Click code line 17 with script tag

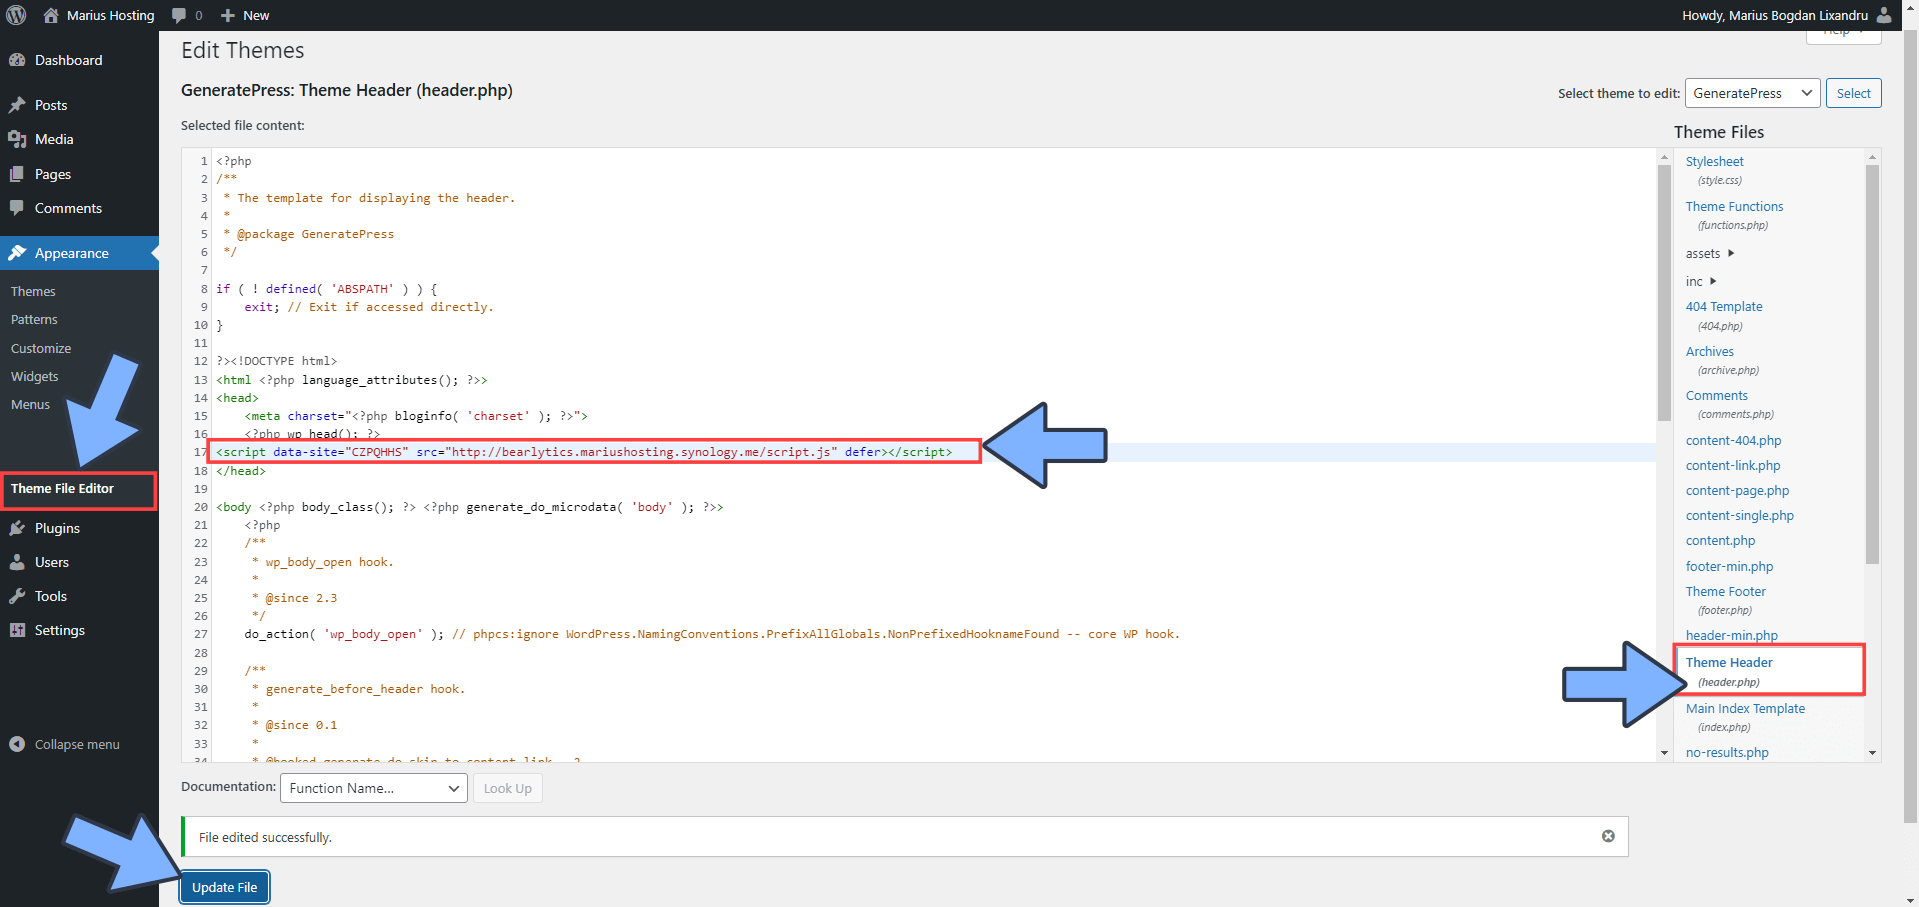[x=584, y=452]
